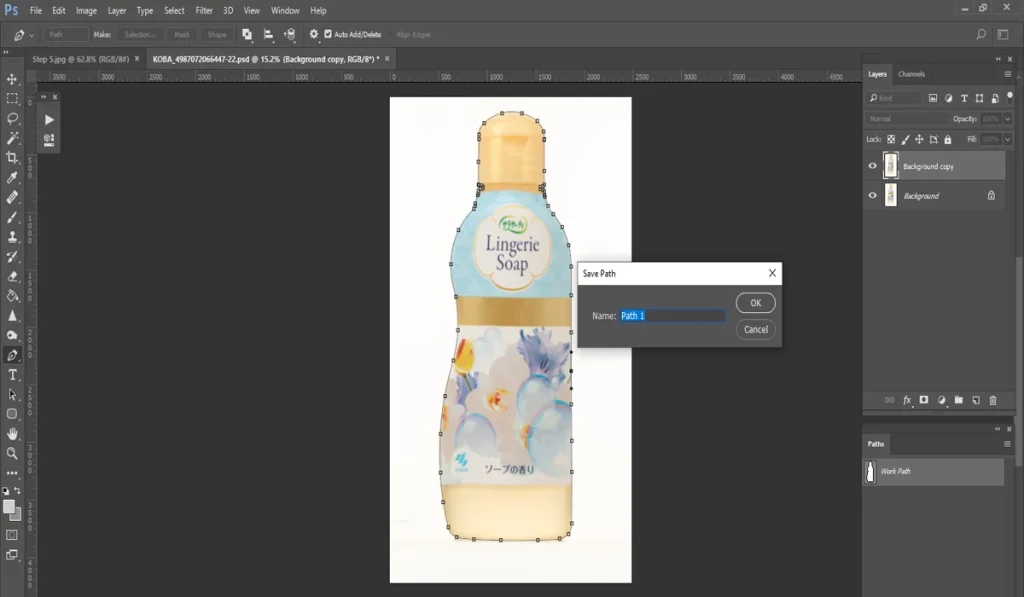Open the Pen tool preset picker
This screenshot has width=1024, height=597.
tap(23, 35)
